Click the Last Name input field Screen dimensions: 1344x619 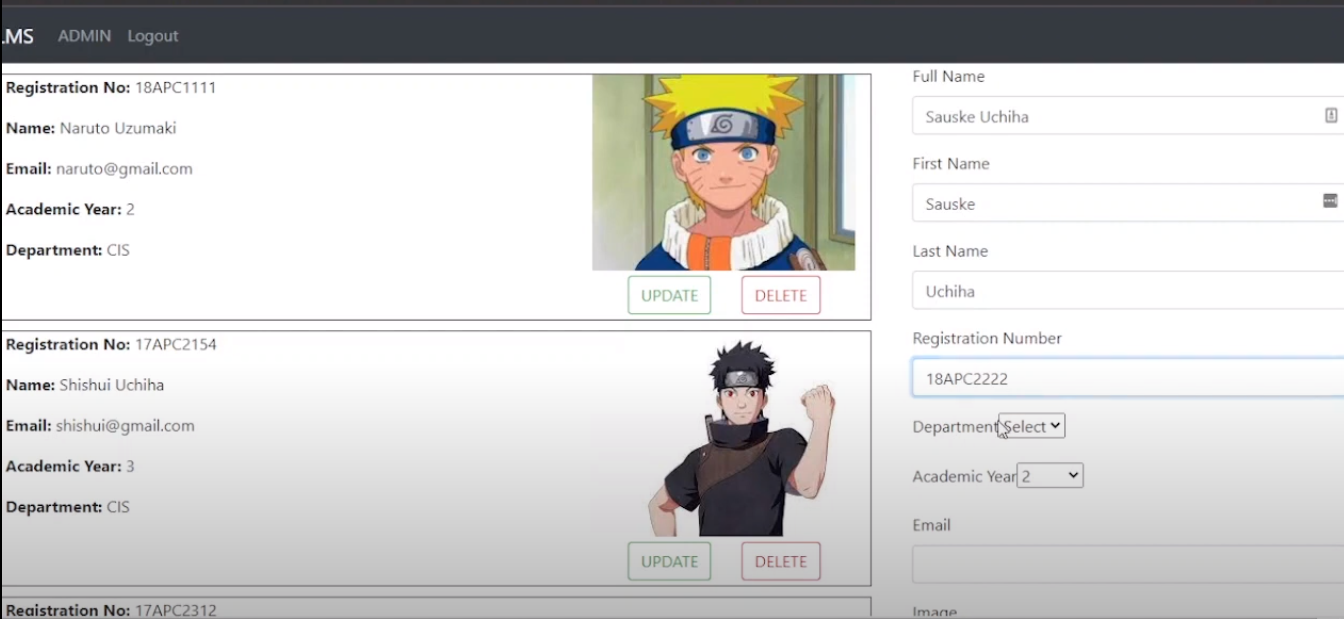click(x=1128, y=291)
